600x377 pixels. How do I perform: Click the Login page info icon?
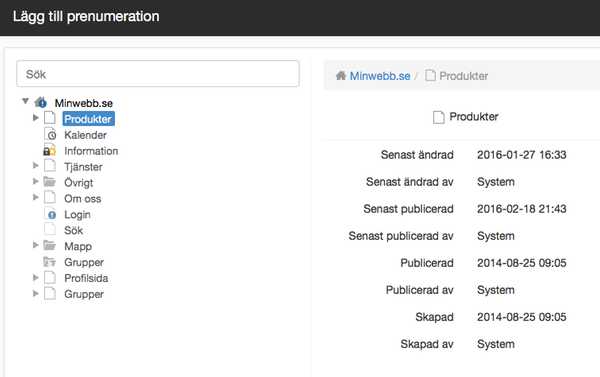tap(50, 214)
